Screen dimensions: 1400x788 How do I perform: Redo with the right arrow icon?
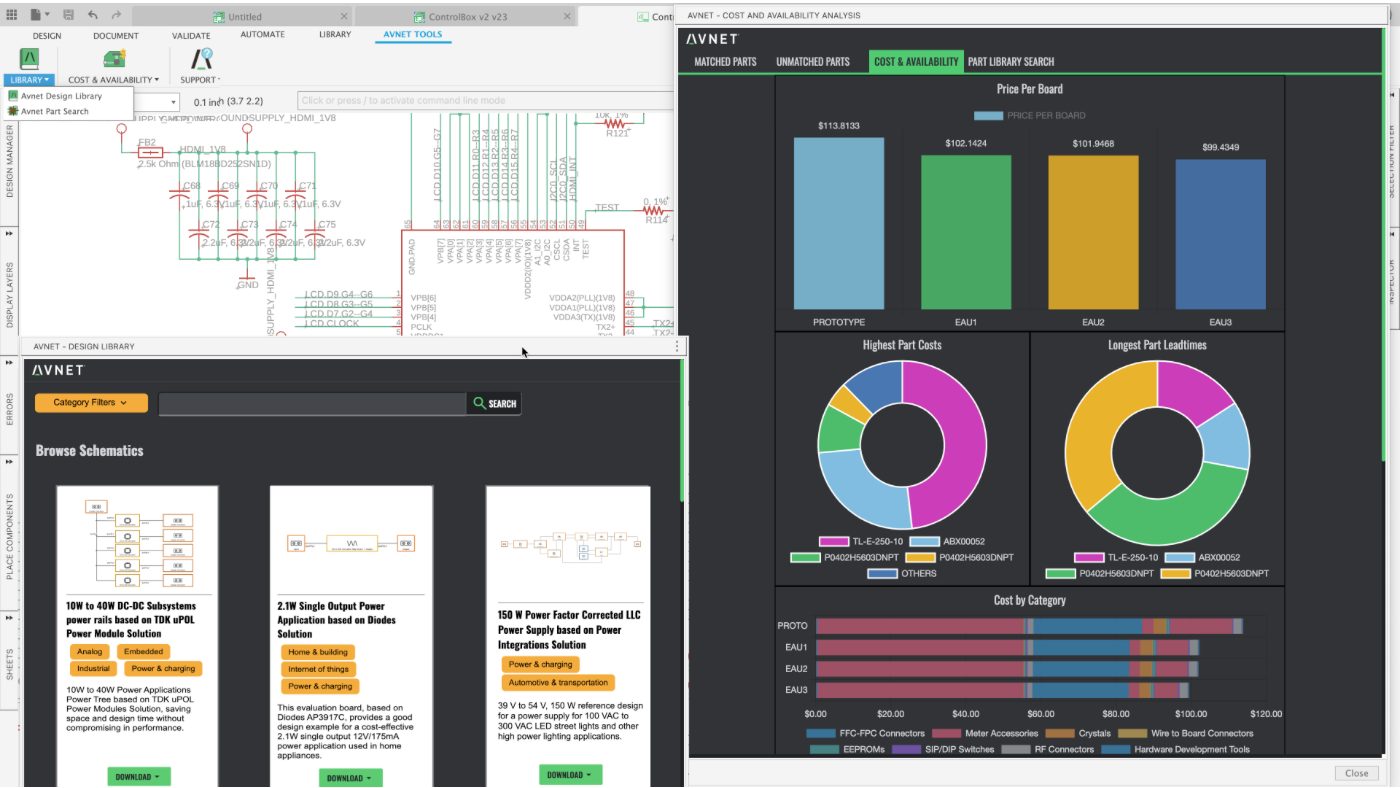[x=117, y=15]
